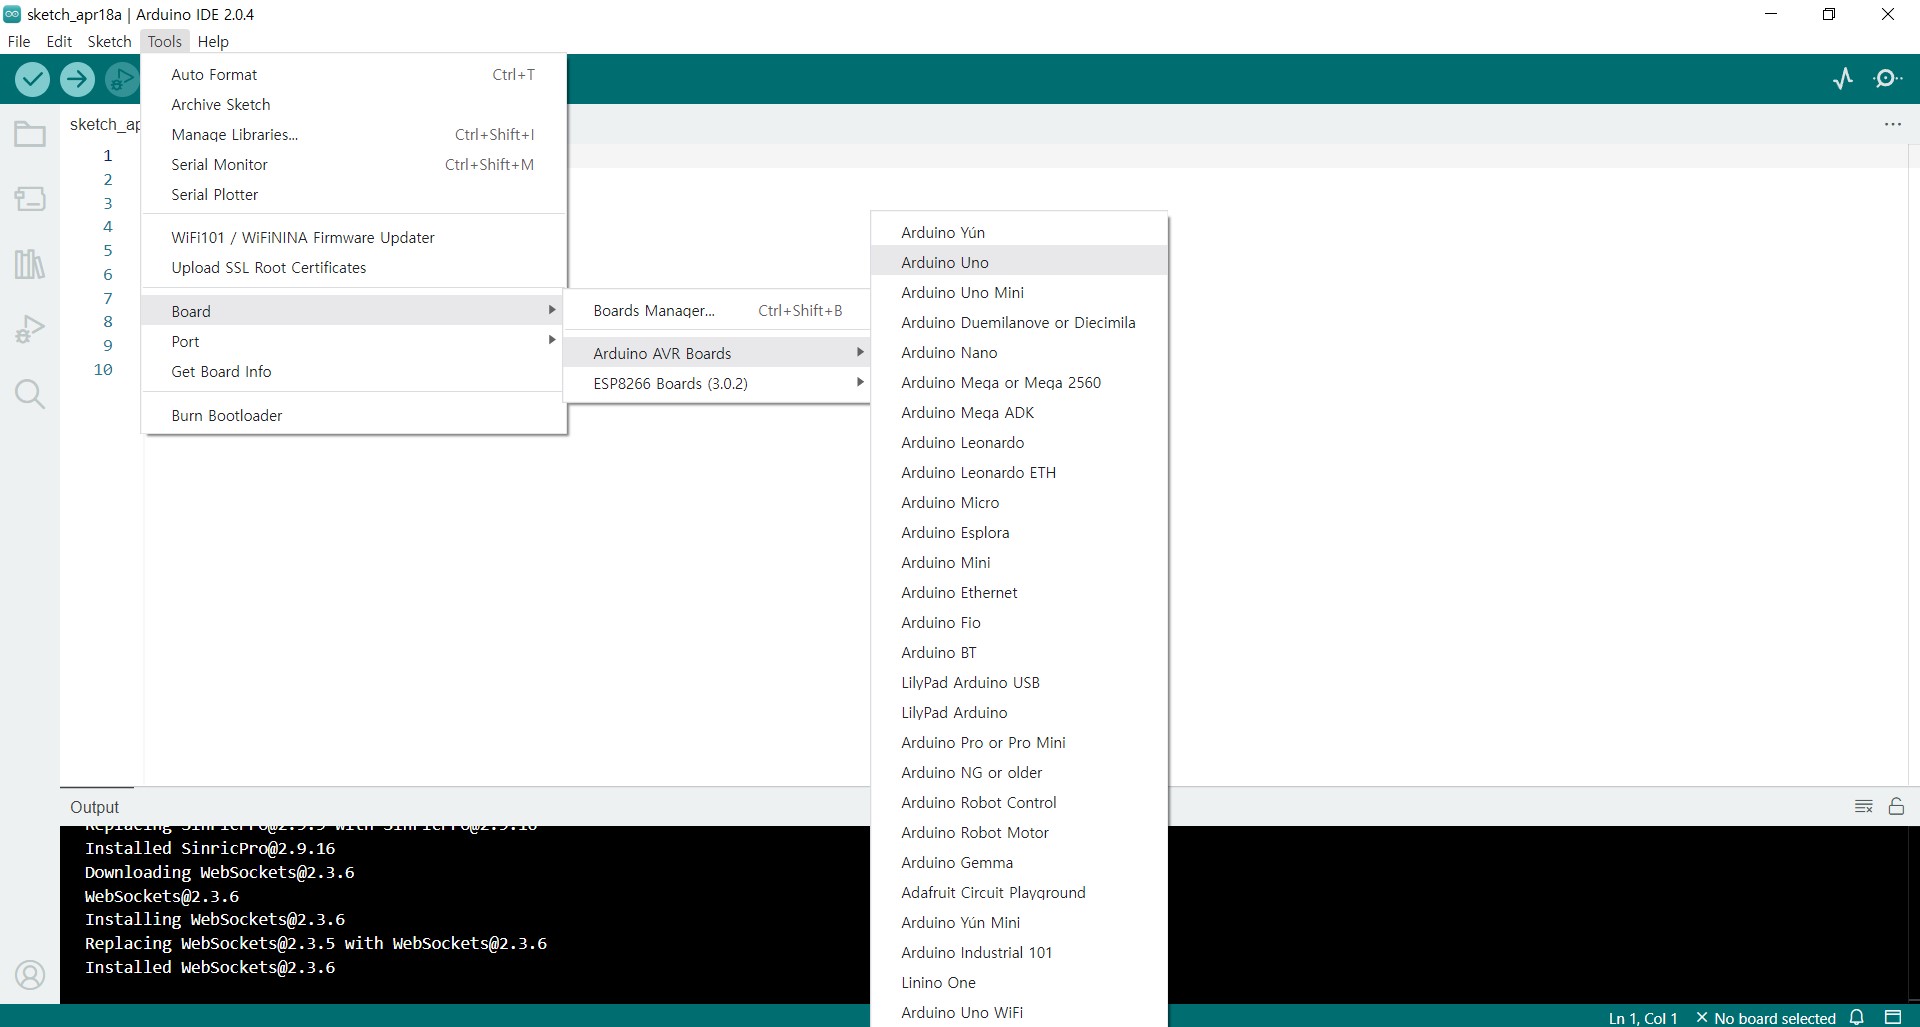Select Arduino Yún board
1920x1027 pixels.
pyautogui.click(x=1019, y=232)
